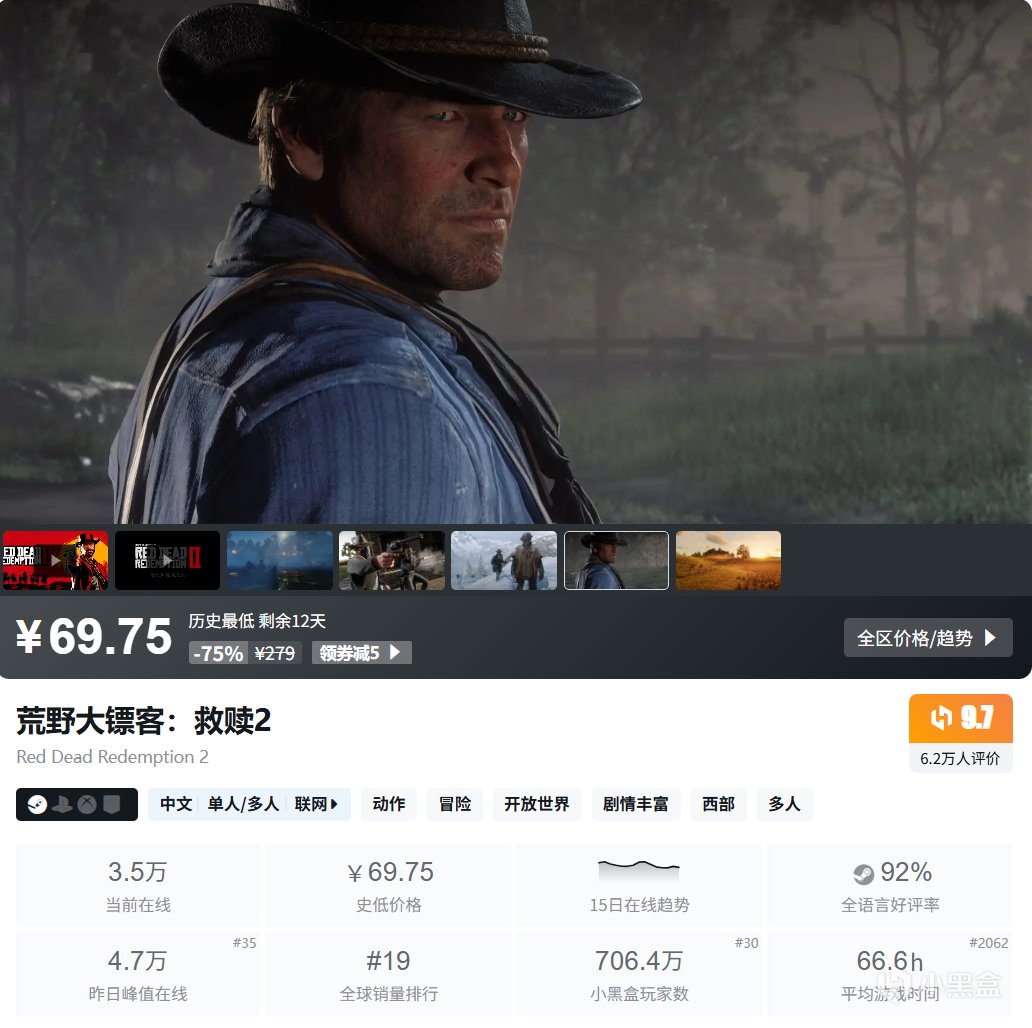Play the black Red Dead Redemption II trailer thumbnail

167,560
